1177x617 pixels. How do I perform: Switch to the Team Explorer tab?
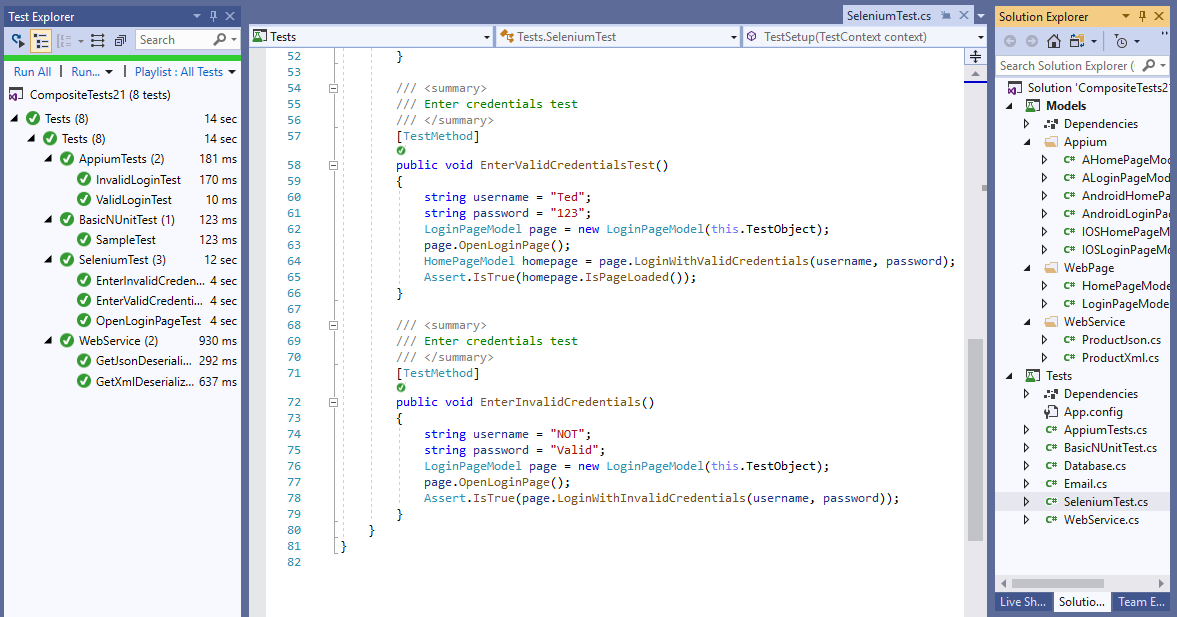[1140, 602]
